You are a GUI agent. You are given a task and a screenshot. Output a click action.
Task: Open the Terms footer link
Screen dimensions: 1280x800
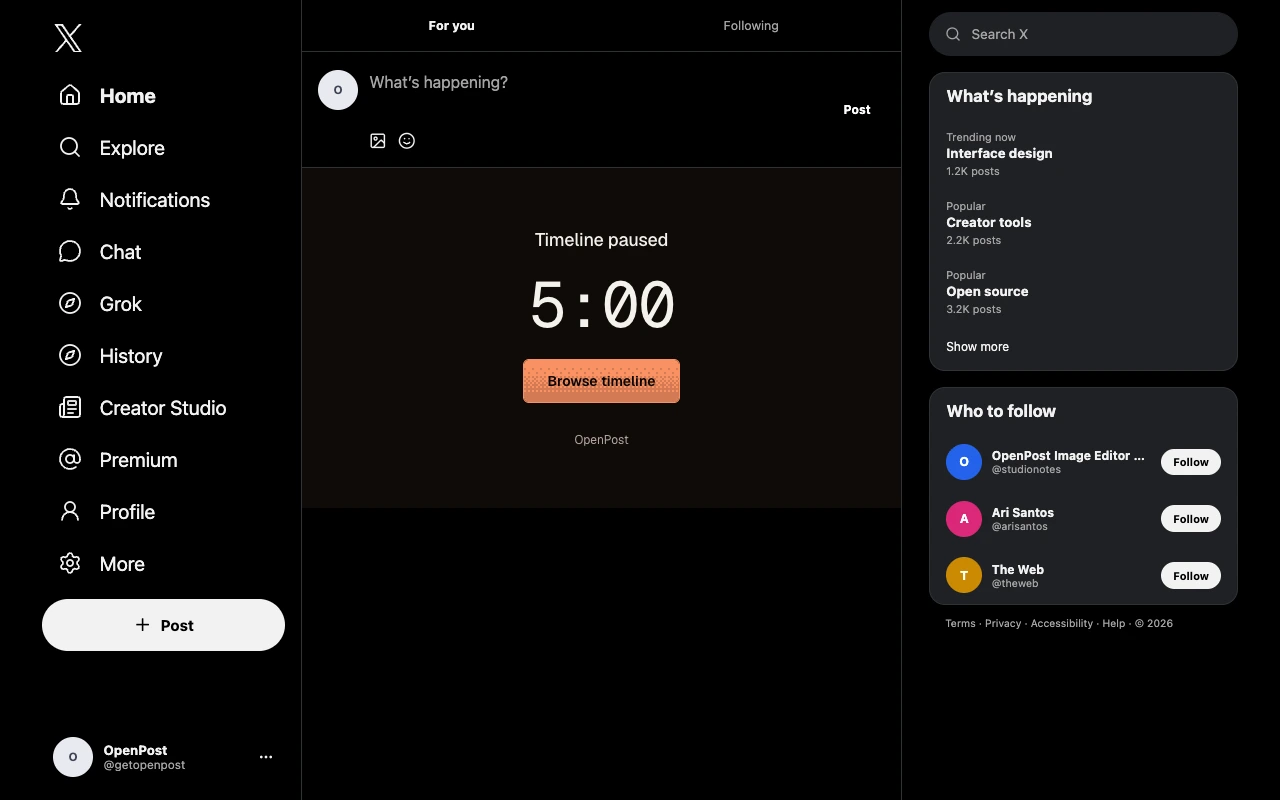(x=960, y=623)
